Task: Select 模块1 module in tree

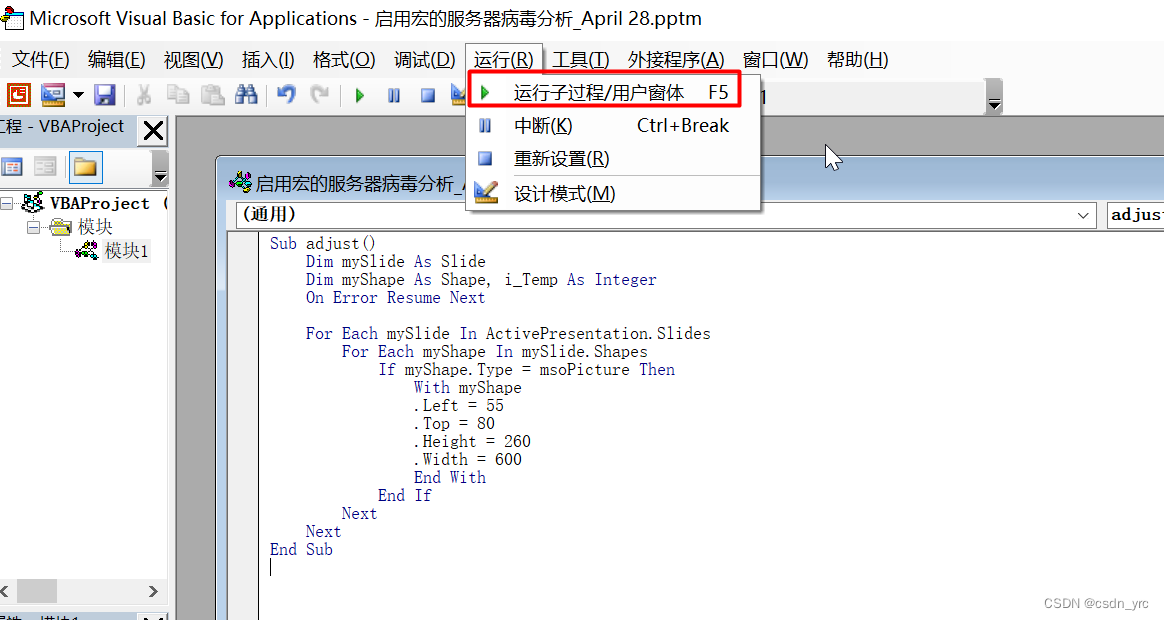Action: click(126, 251)
